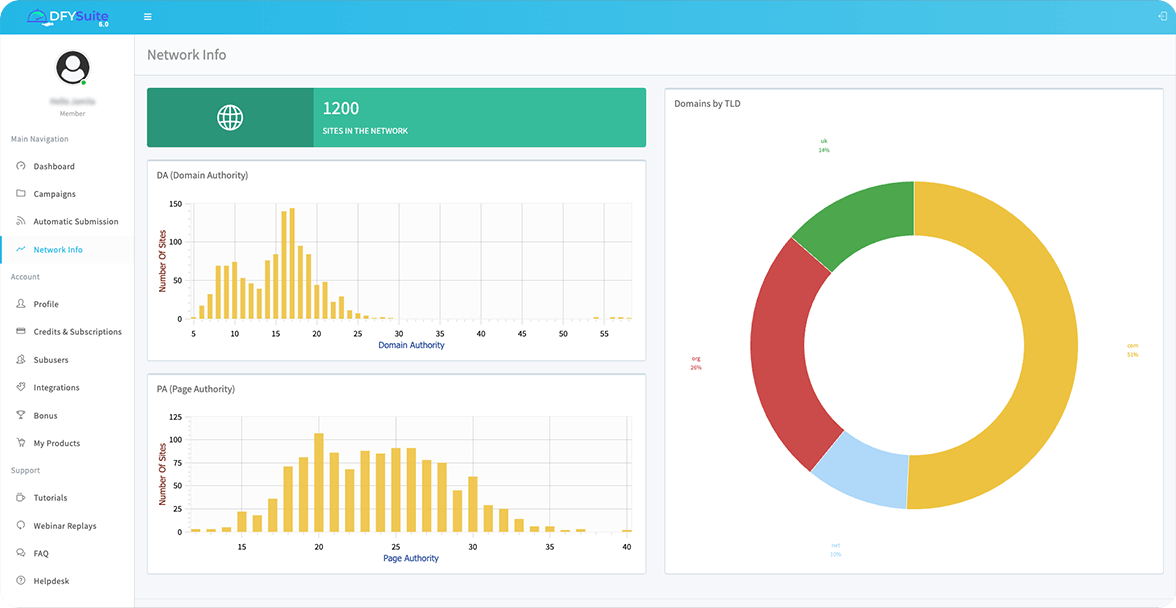Click the Network Info chart icon
This screenshot has width=1176, height=608.
[x=21, y=249]
